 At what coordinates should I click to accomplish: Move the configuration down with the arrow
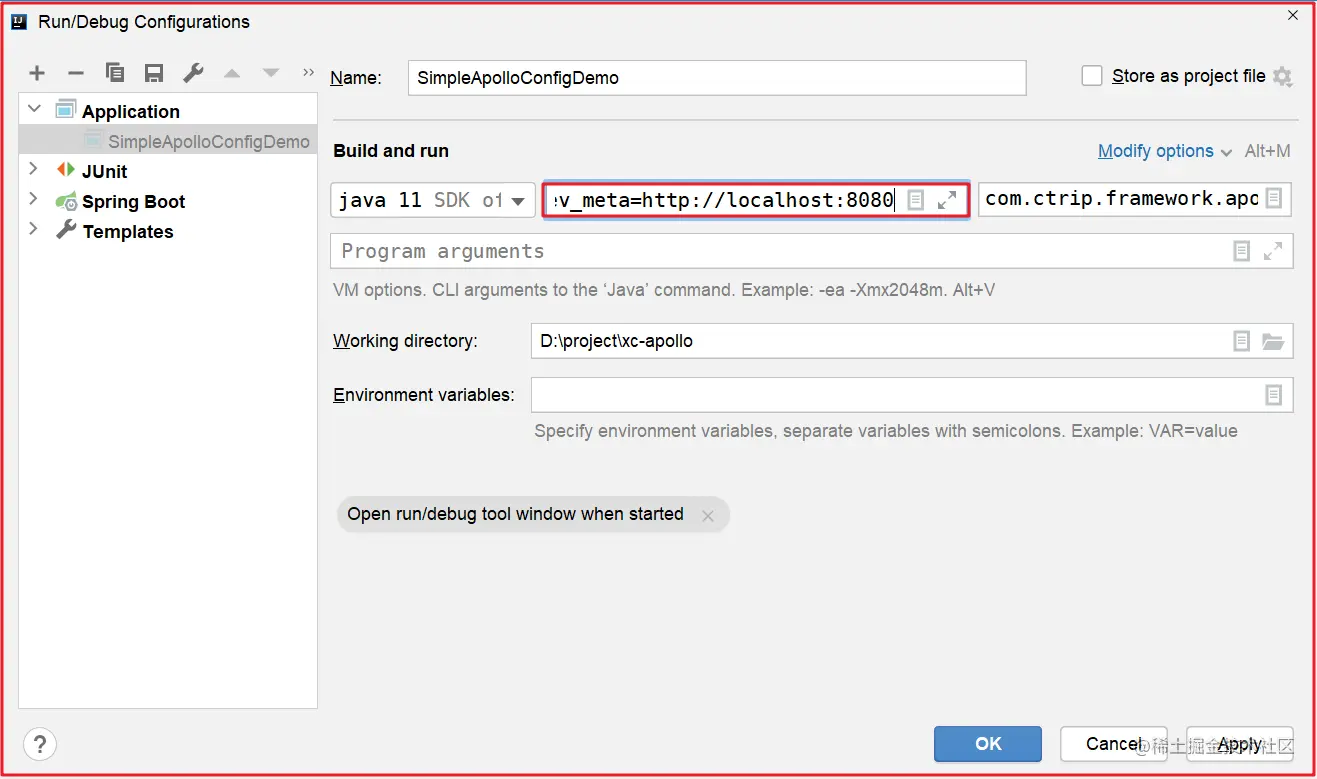[270, 73]
